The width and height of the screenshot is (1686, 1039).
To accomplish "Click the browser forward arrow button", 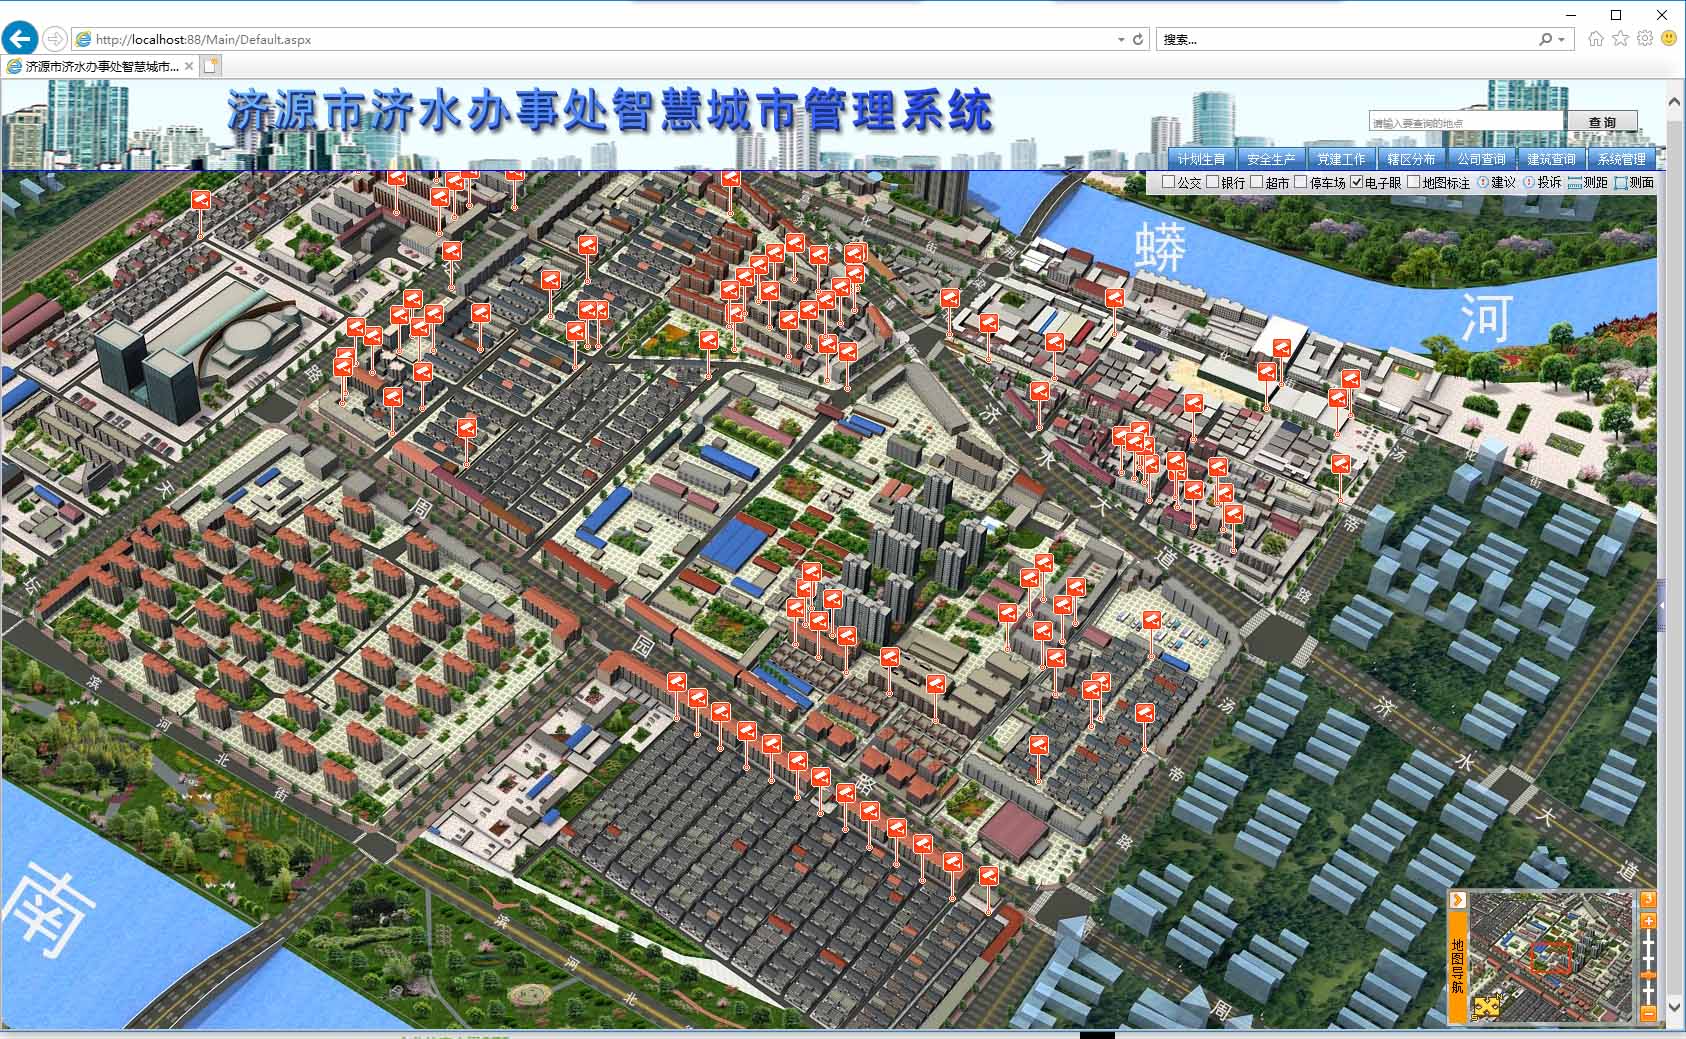I will coord(55,39).
